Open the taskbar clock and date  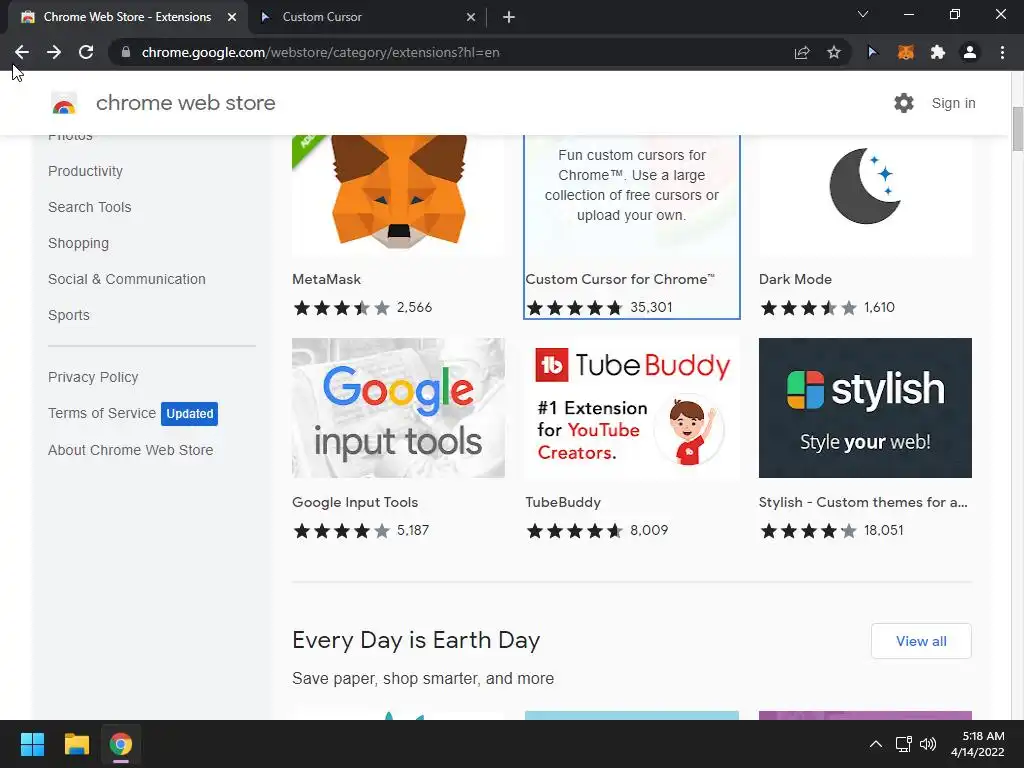click(978, 744)
